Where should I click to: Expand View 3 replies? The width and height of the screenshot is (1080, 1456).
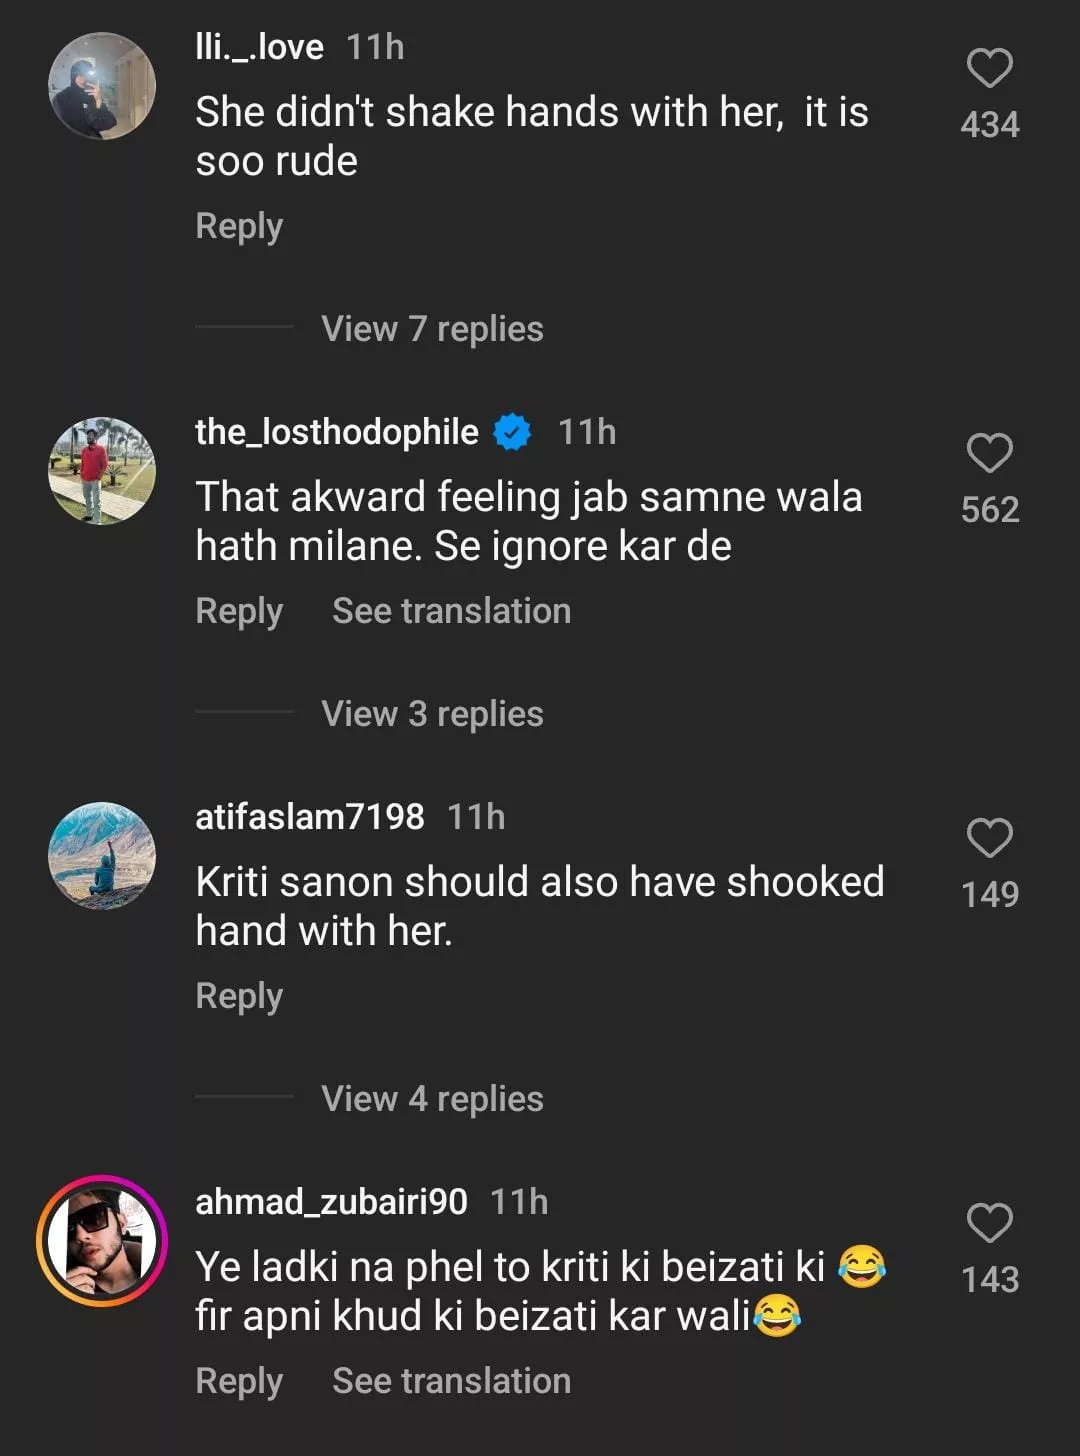click(432, 714)
